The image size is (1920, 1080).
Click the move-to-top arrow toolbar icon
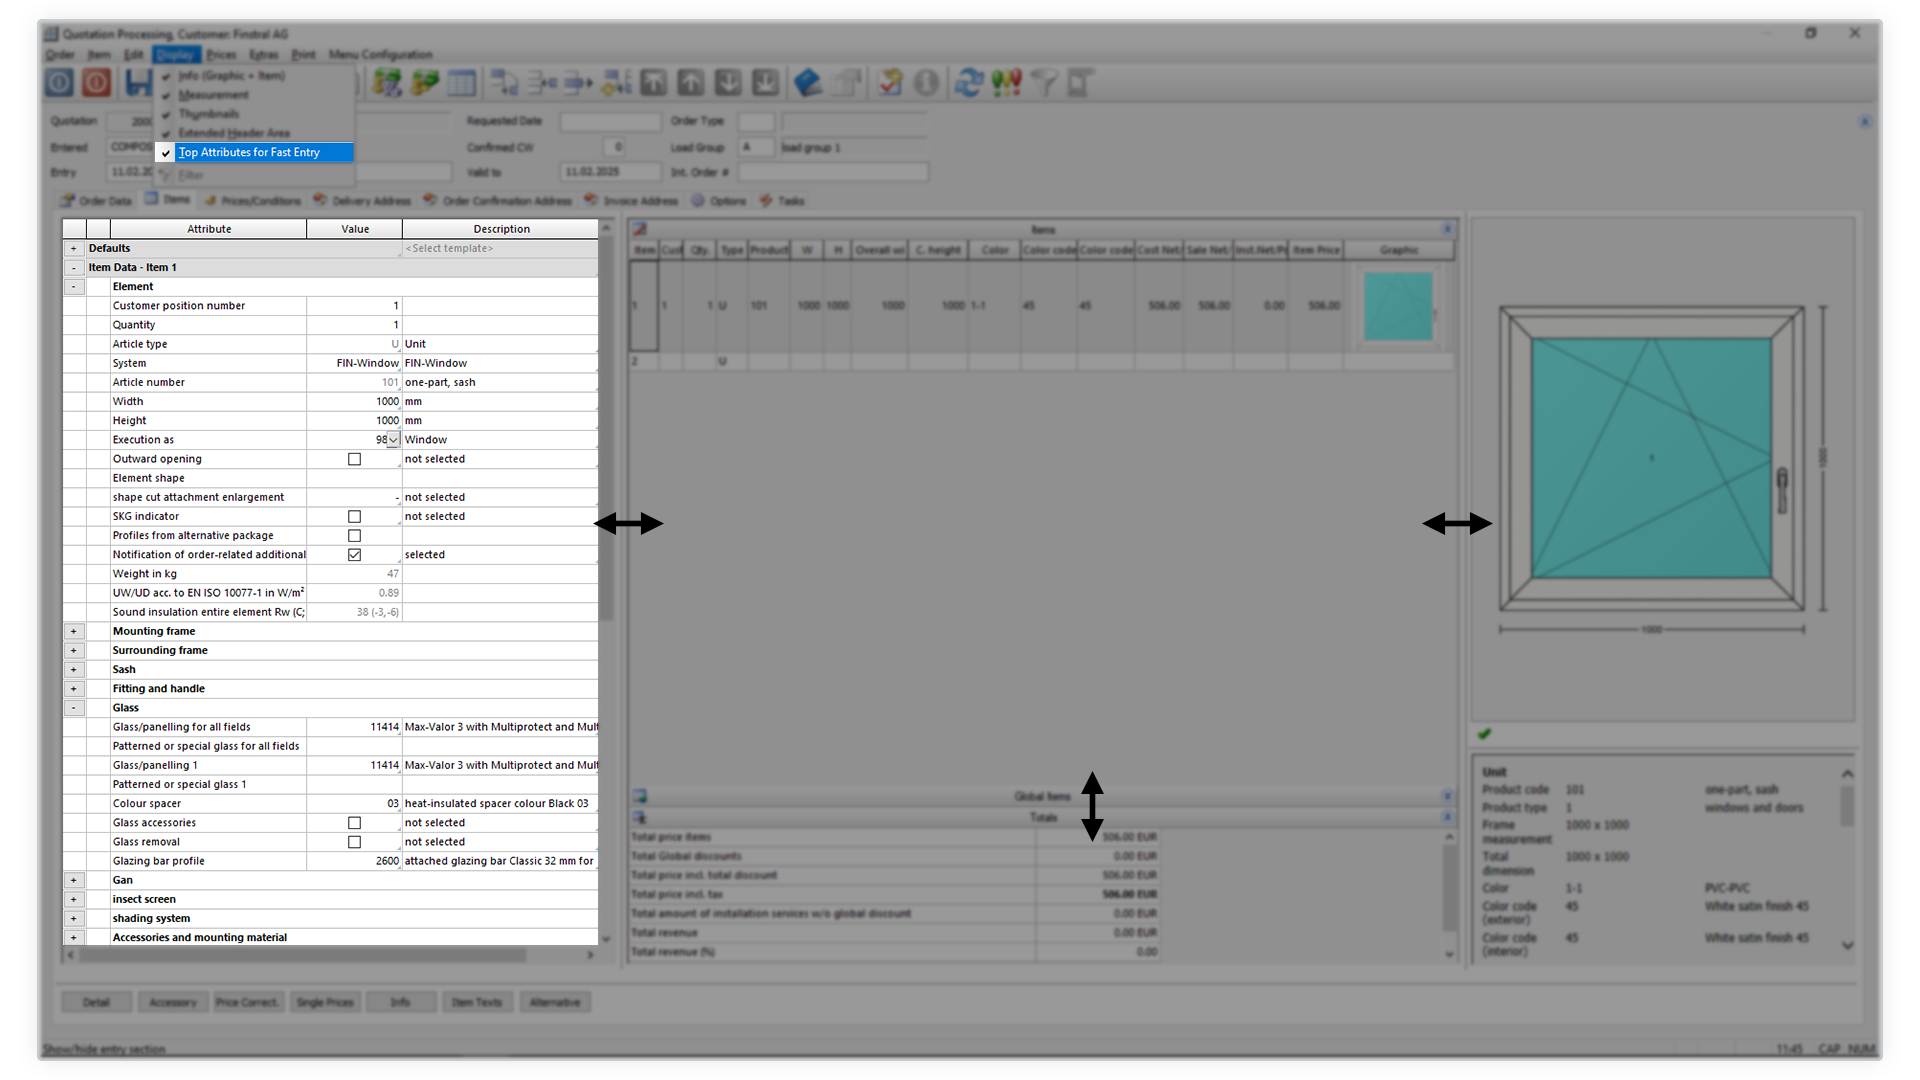653,83
